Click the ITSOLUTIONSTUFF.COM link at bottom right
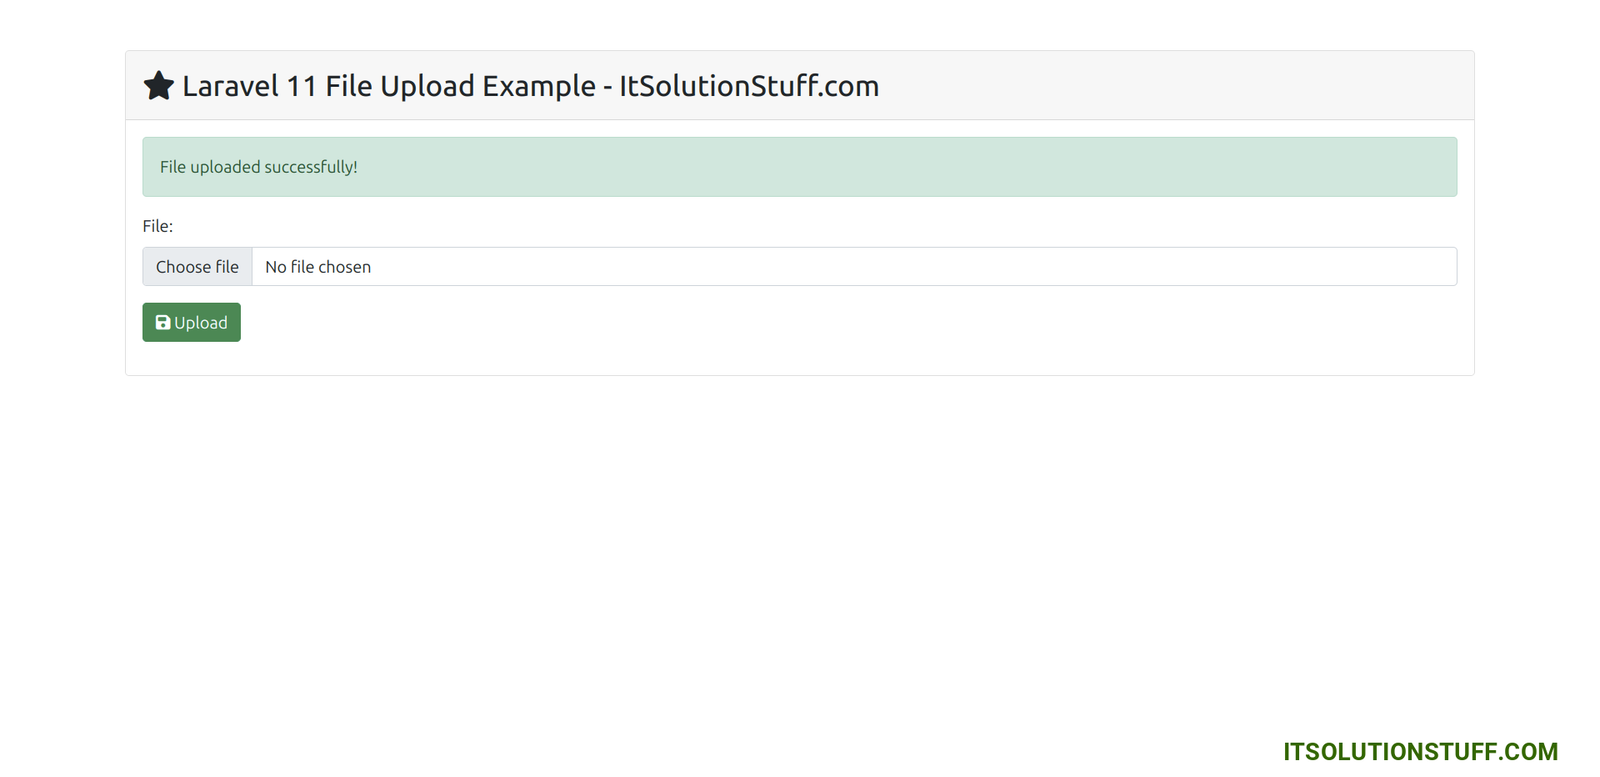 1419,751
